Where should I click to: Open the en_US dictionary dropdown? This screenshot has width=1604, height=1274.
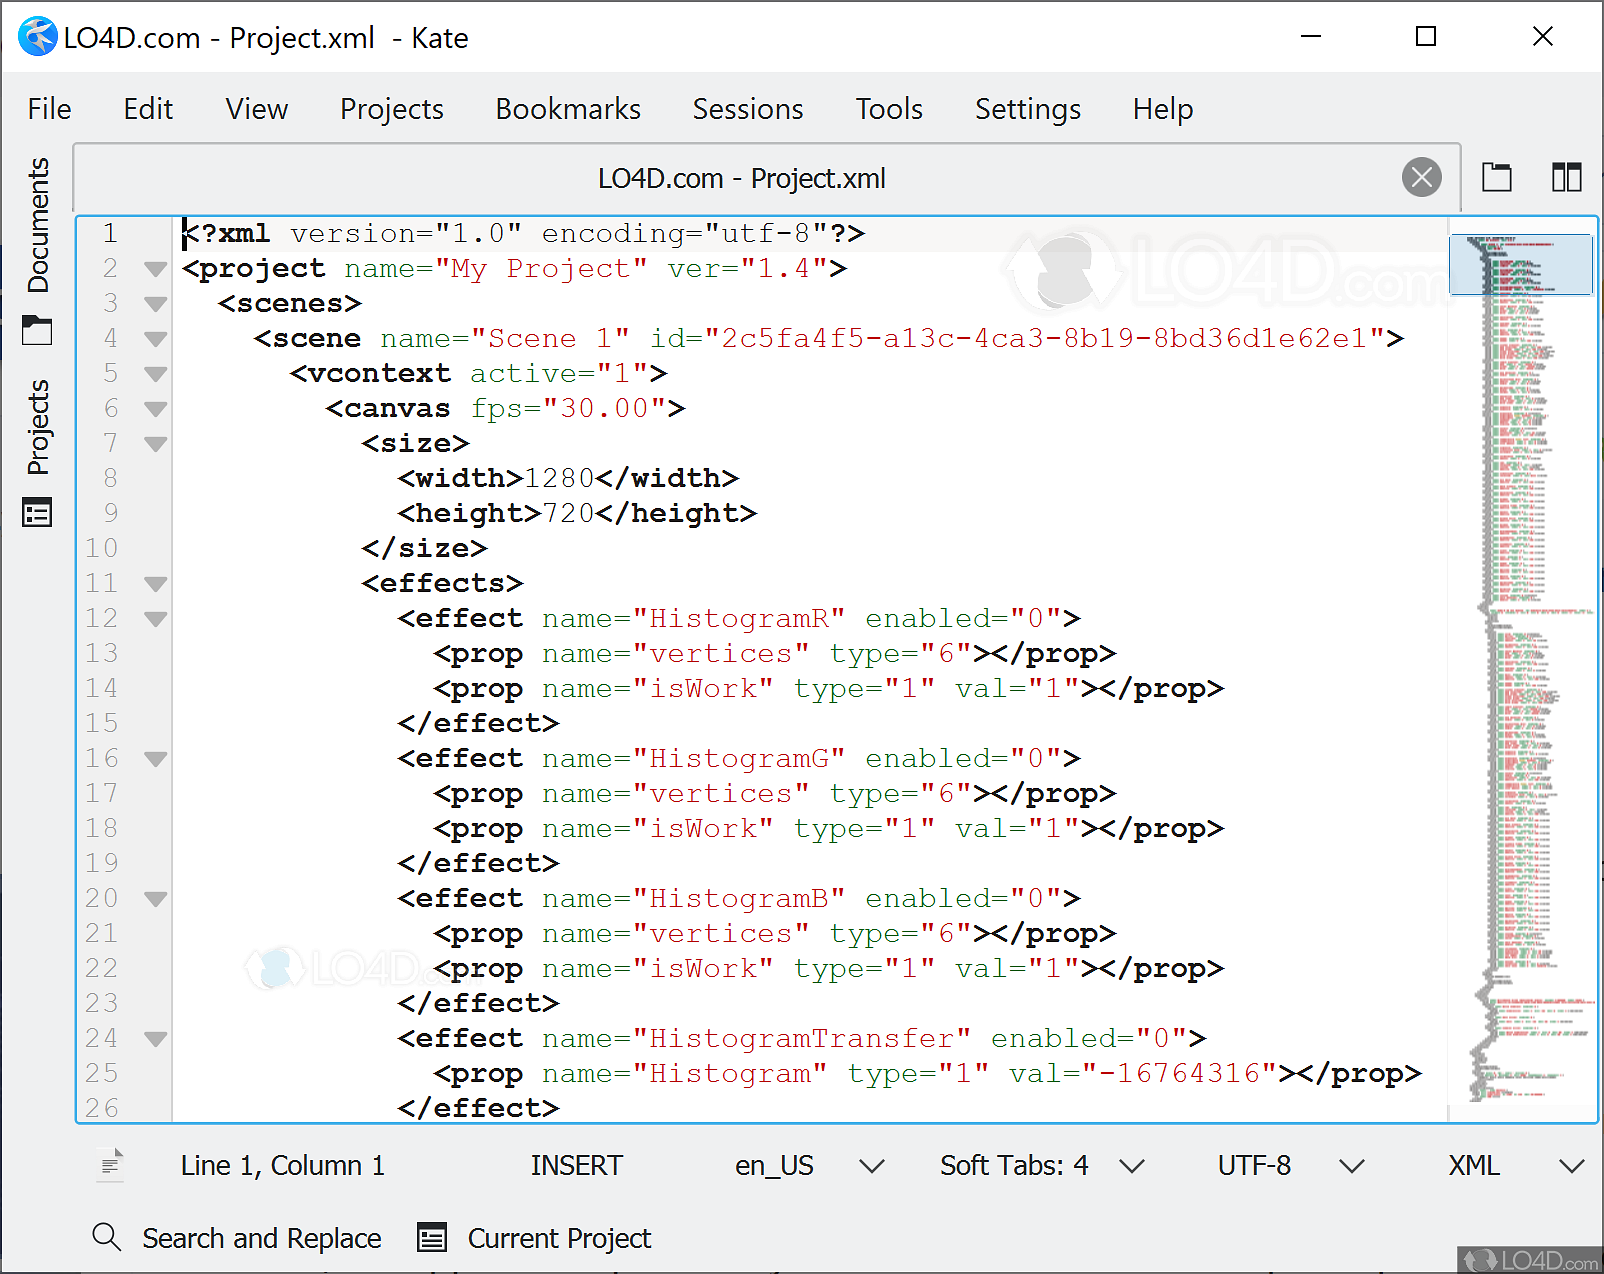tap(809, 1166)
